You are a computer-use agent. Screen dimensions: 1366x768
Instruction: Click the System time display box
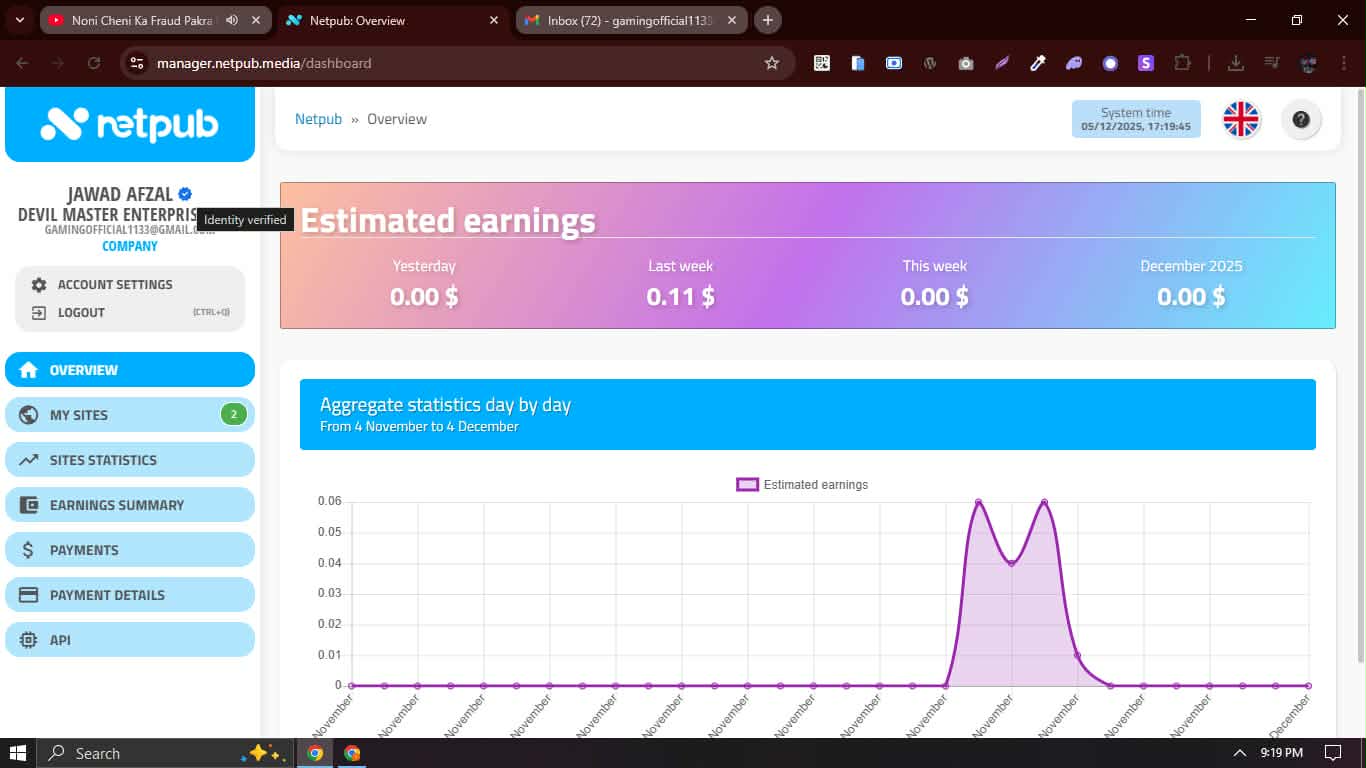(1136, 119)
